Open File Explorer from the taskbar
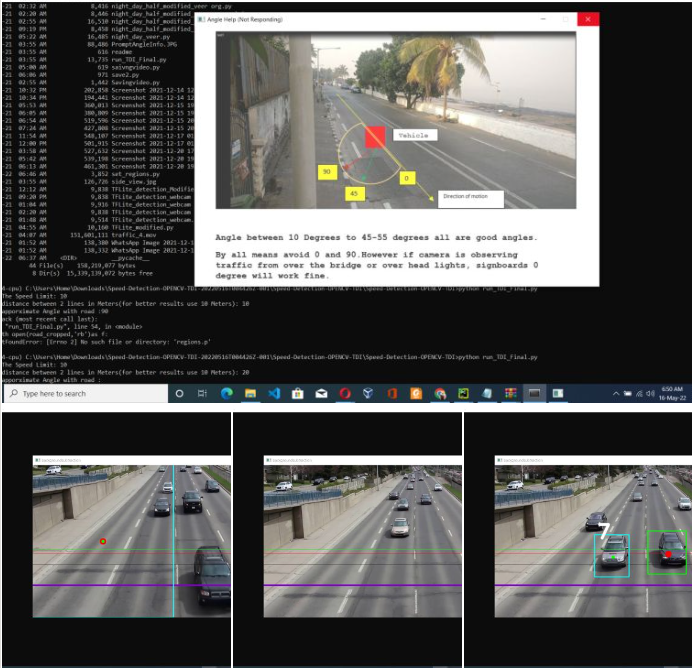 pyautogui.click(x=250, y=393)
